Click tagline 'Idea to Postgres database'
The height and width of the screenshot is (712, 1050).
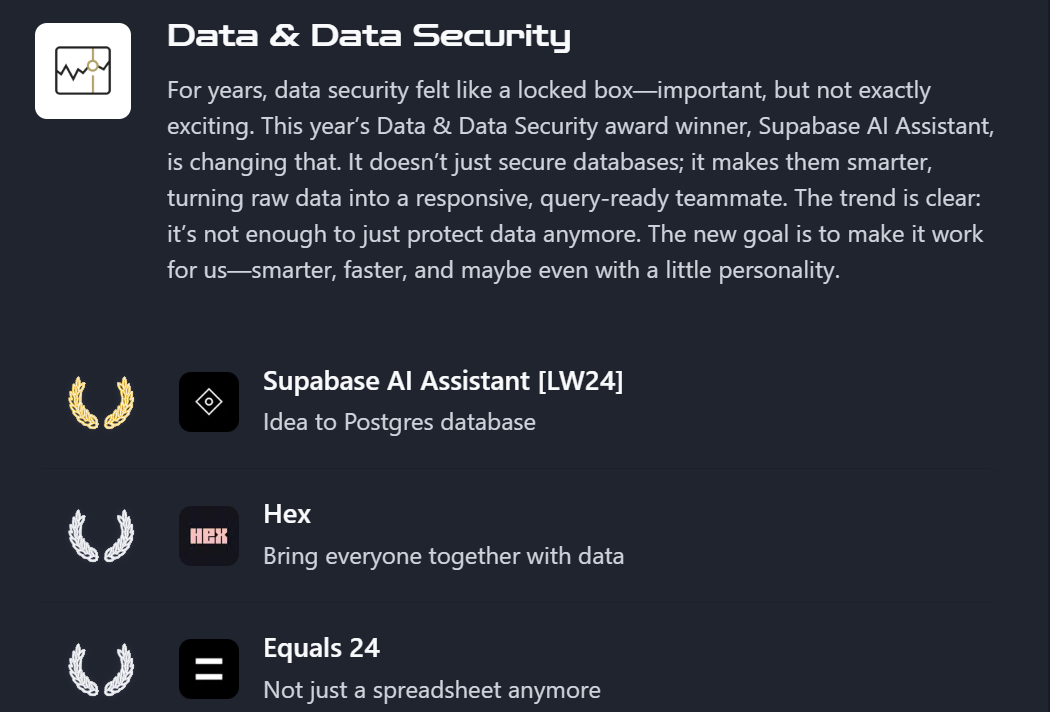[399, 422]
